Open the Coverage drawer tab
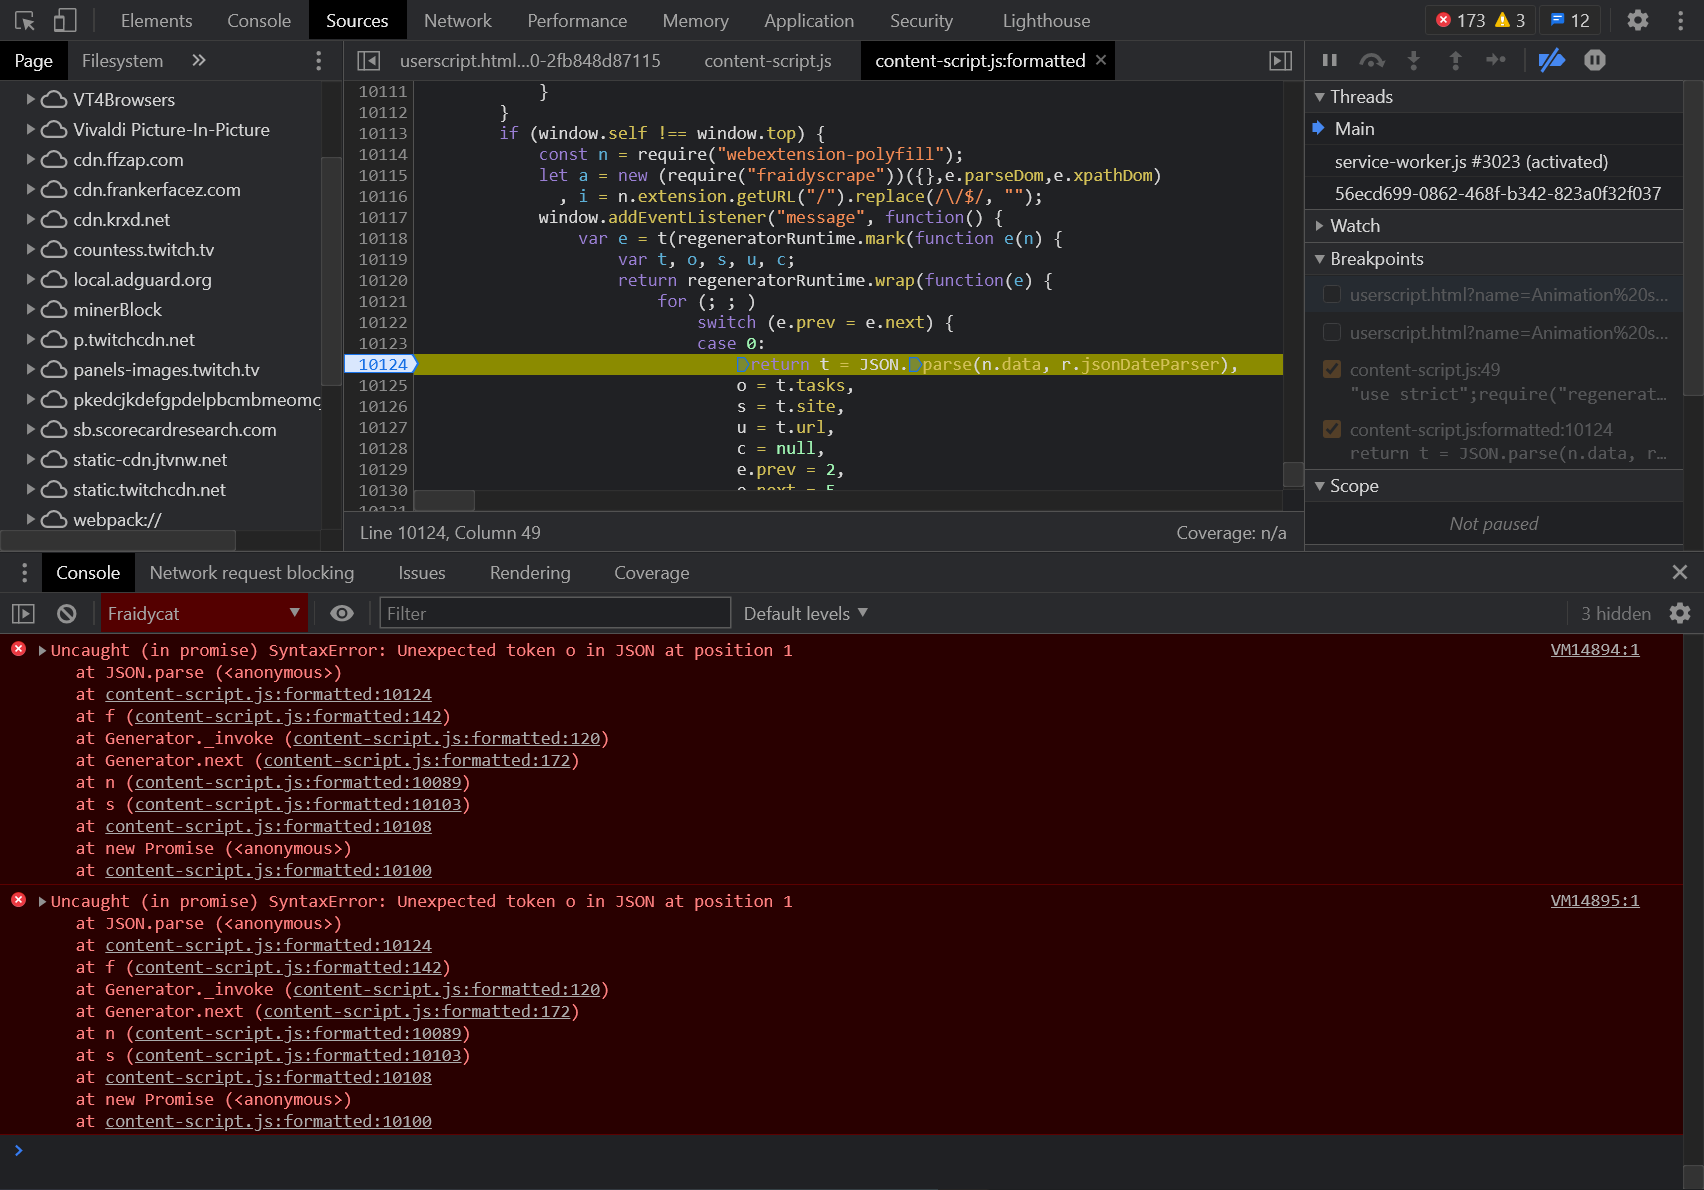Screen dimensions: 1704x1190 click(652, 573)
